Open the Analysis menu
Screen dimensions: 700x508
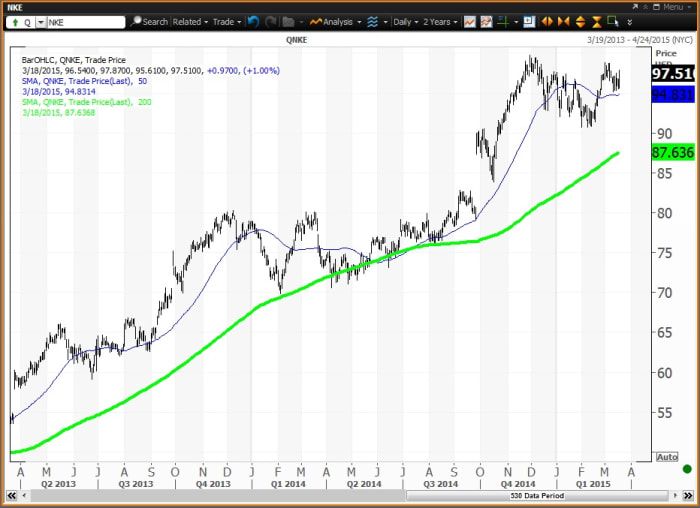335,22
